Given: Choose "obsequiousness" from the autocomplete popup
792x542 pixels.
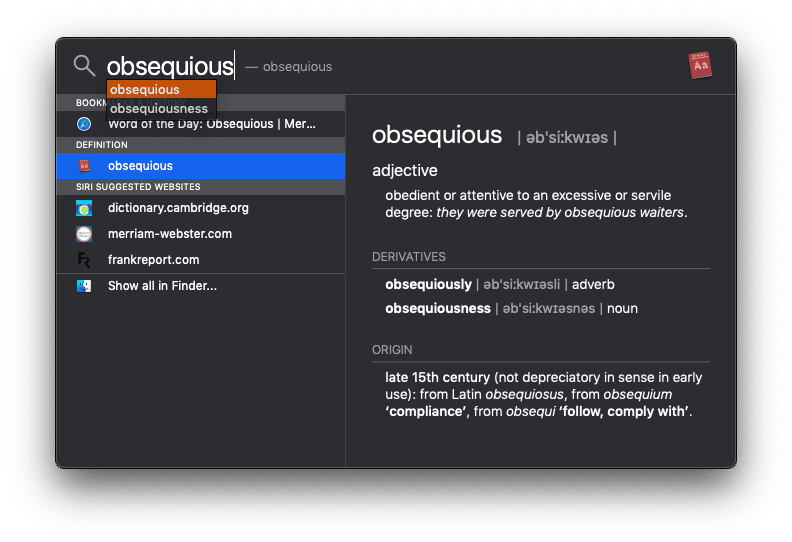Looking at the screenshot, I should [x=159, y=109].
